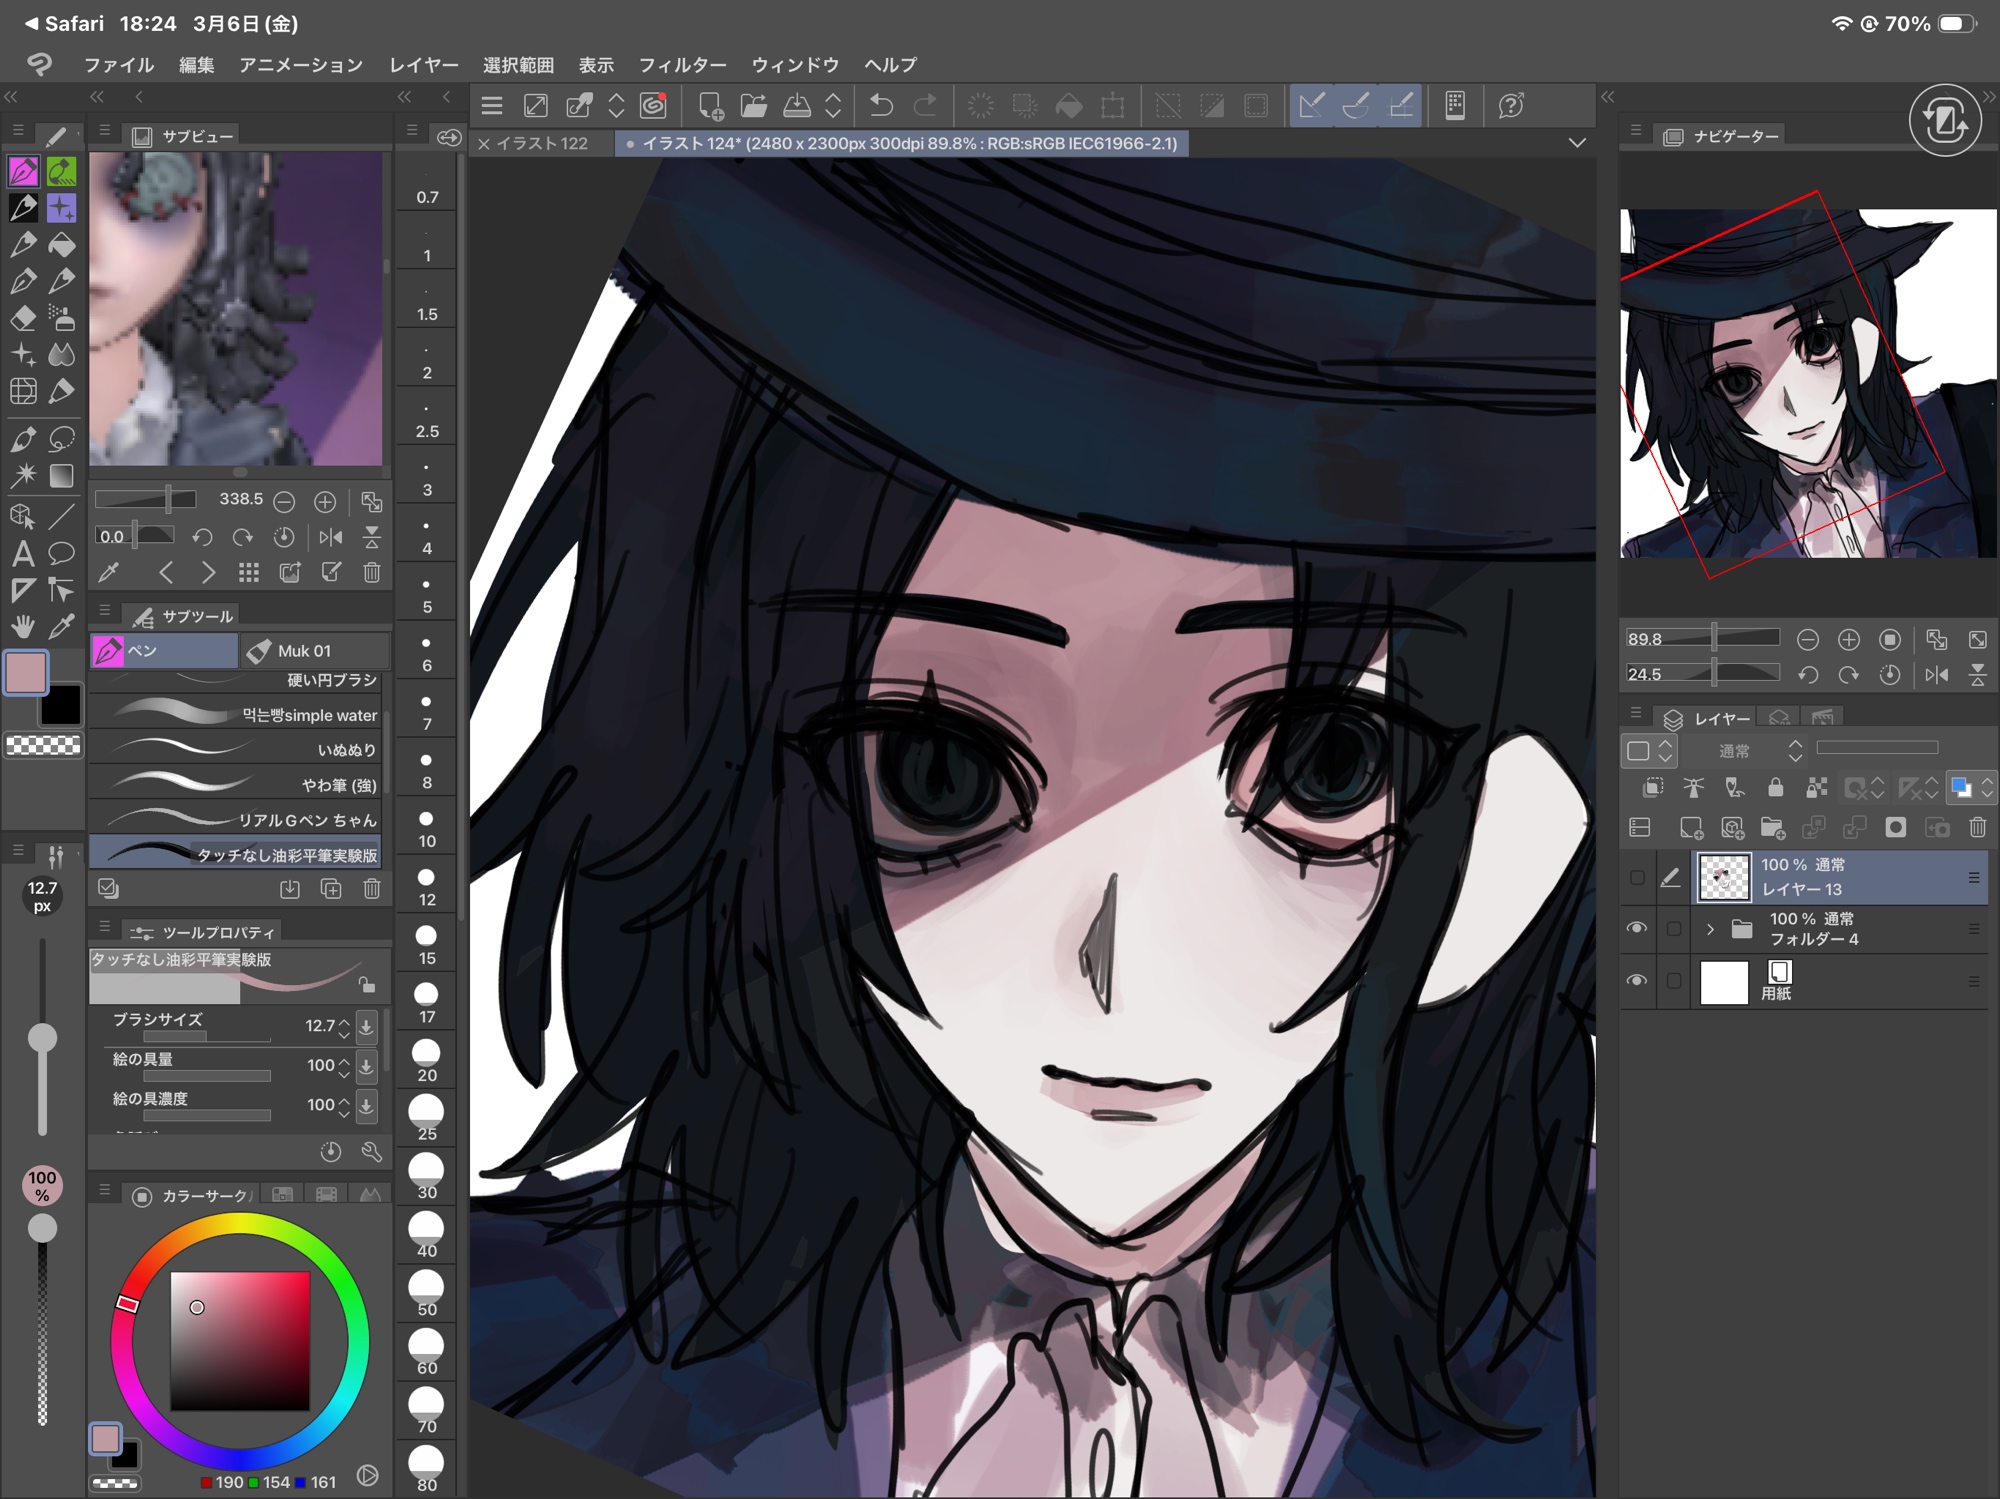The image size is (2000, 1499).
Task: Expand the フォルダー 4 folder
Action: click(1710, 929)
